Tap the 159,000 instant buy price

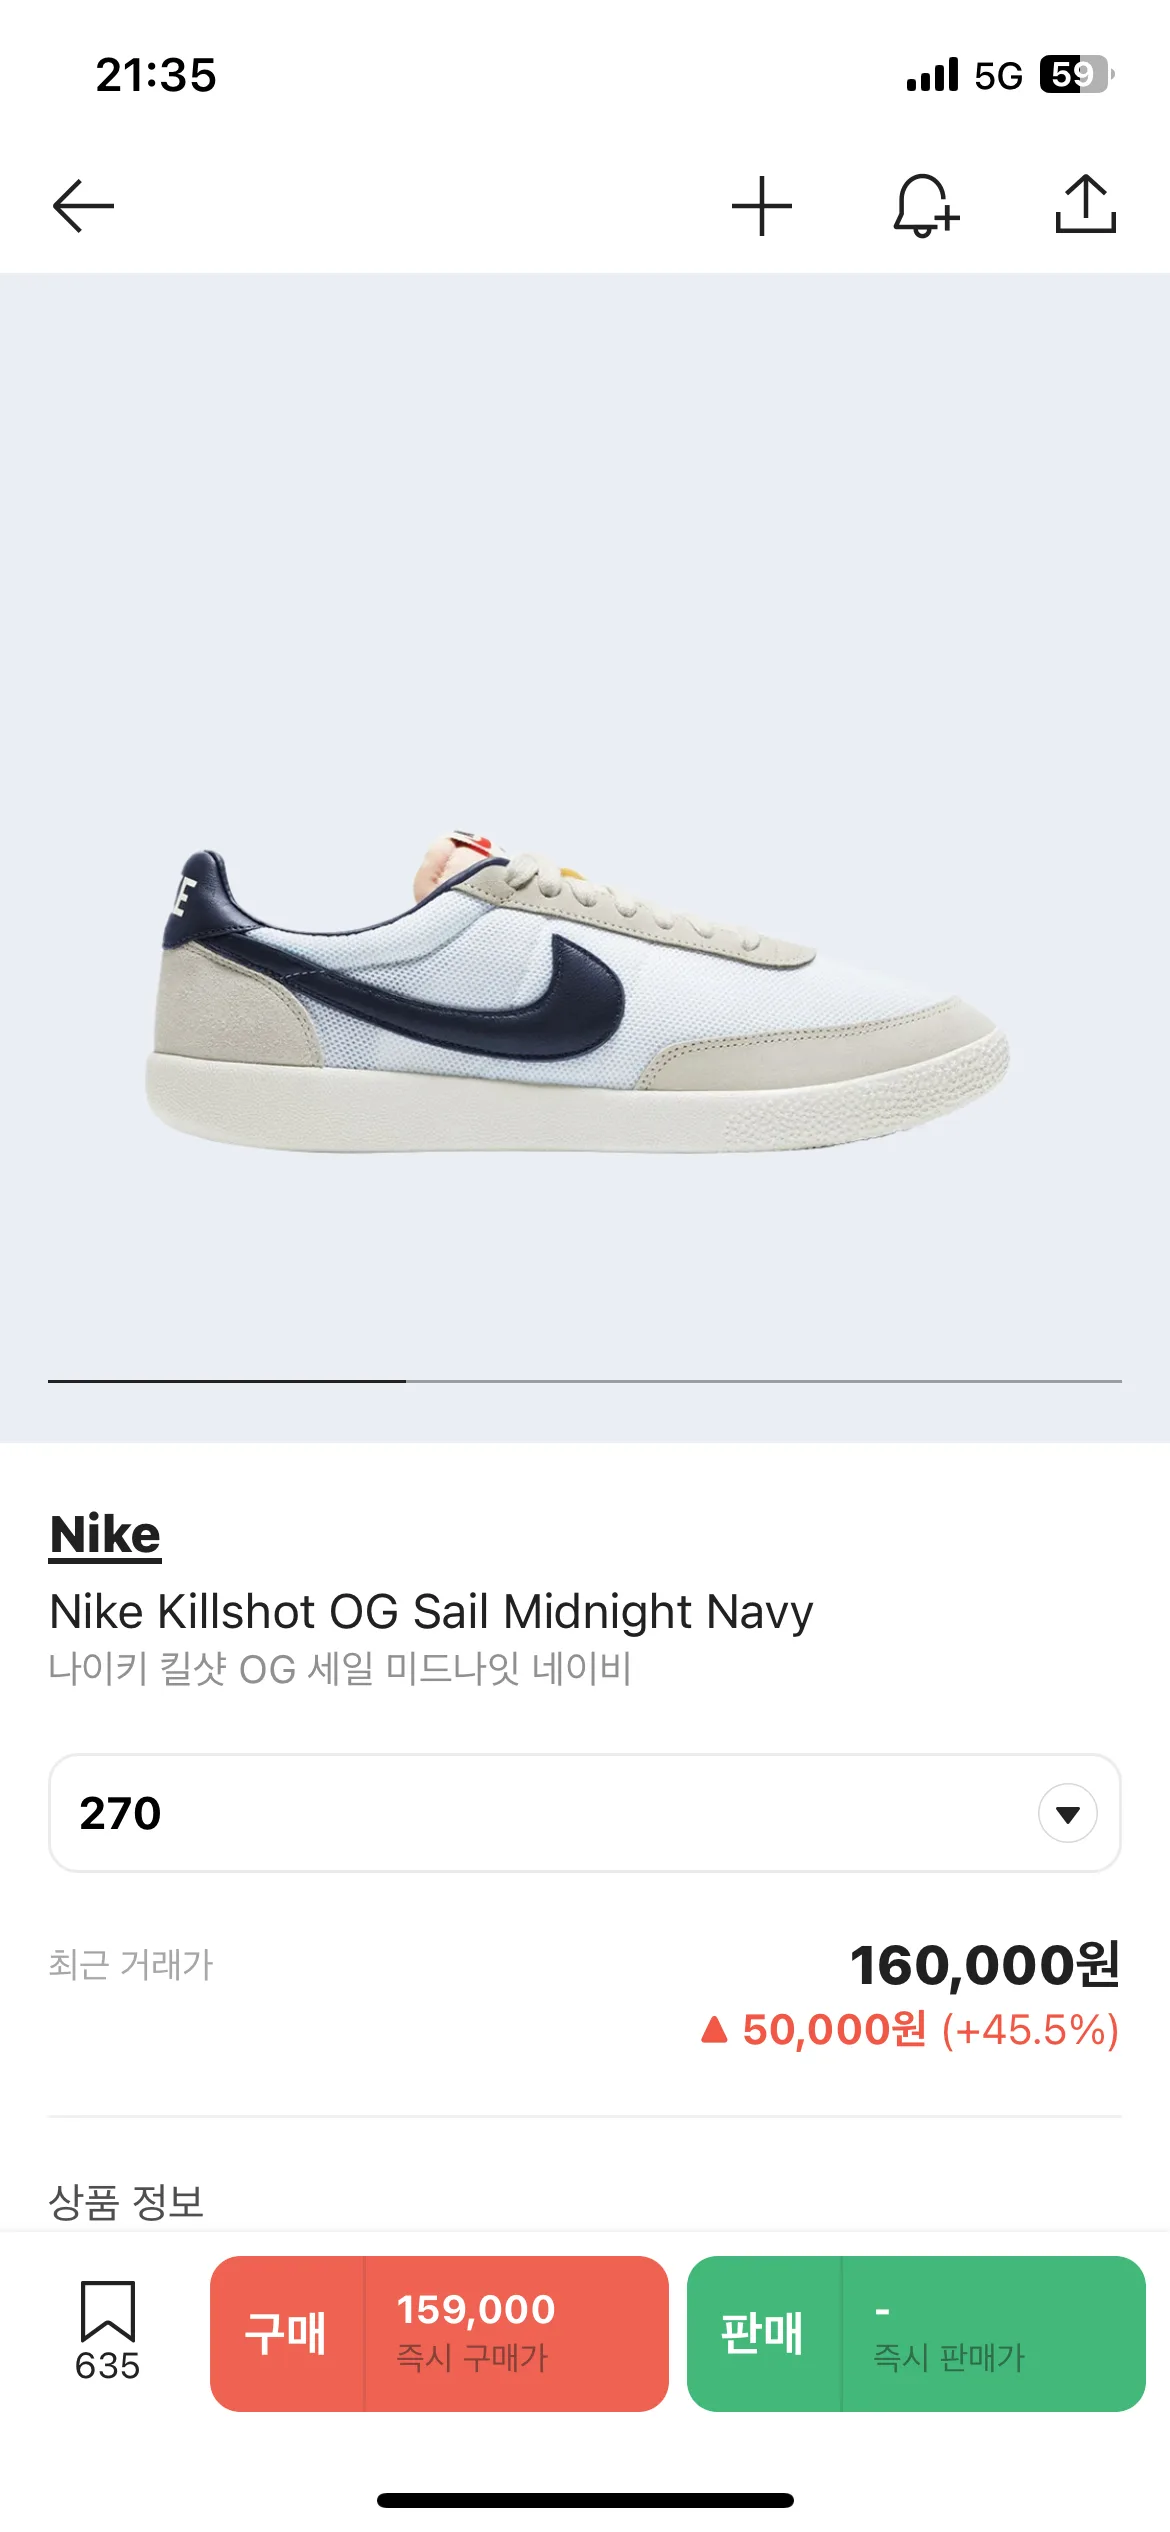(476, 2310)
